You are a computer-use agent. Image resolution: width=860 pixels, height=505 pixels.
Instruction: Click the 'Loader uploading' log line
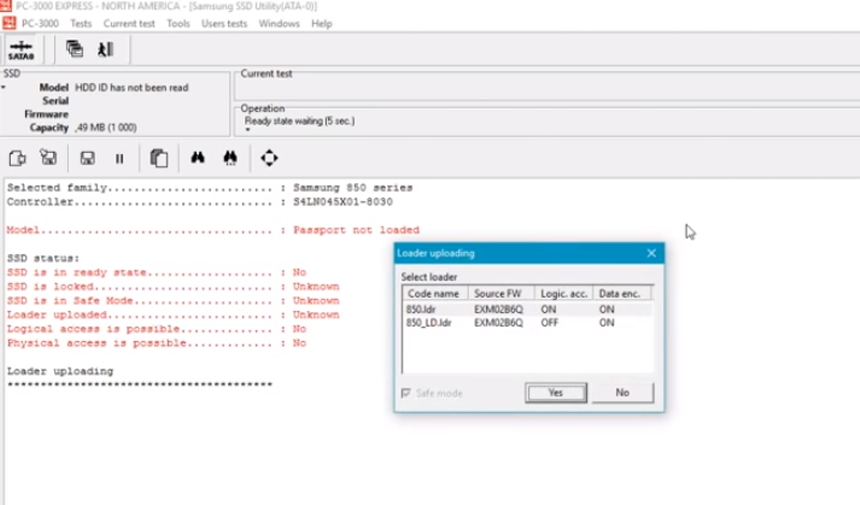60,371
